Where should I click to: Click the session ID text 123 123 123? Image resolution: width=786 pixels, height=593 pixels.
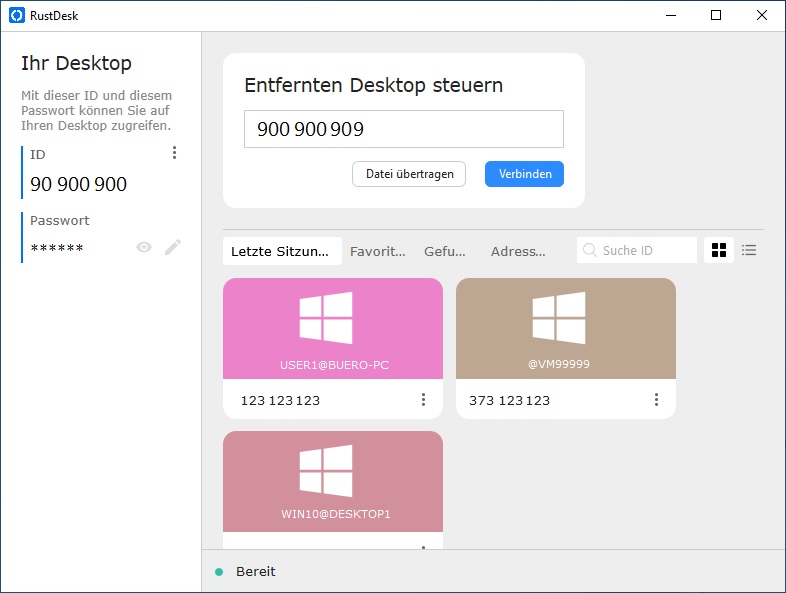(x=280, y=401)
